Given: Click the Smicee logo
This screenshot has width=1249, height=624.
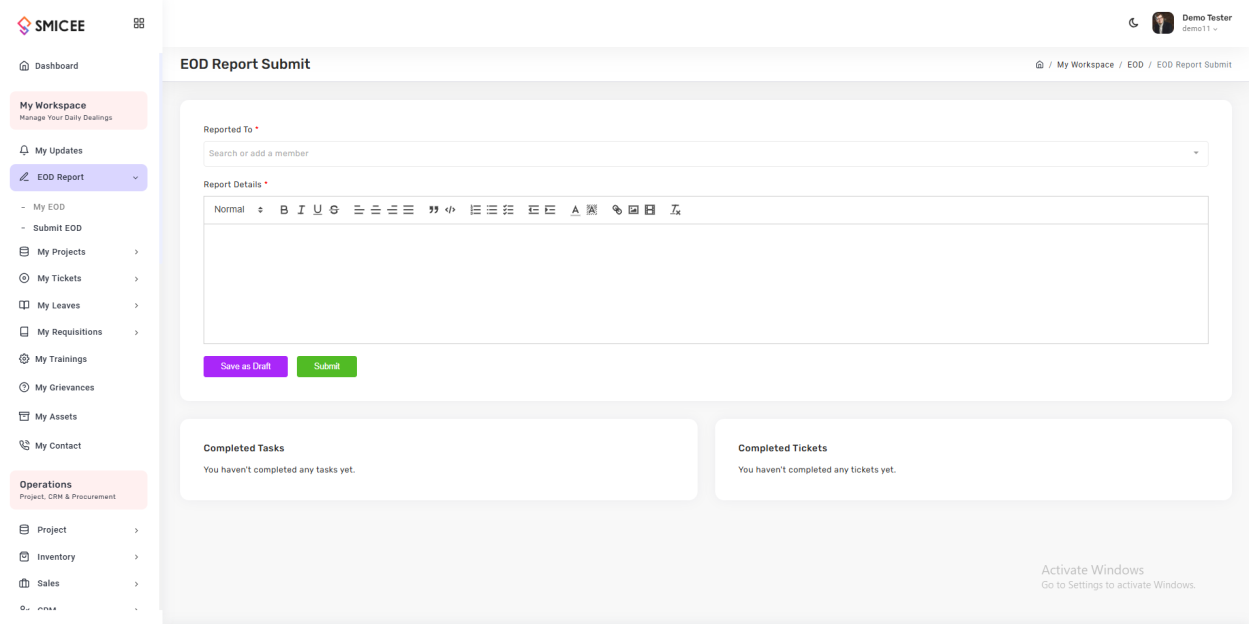Looking at the screenshot, I should pyautogui.click(x=51, y=26).
